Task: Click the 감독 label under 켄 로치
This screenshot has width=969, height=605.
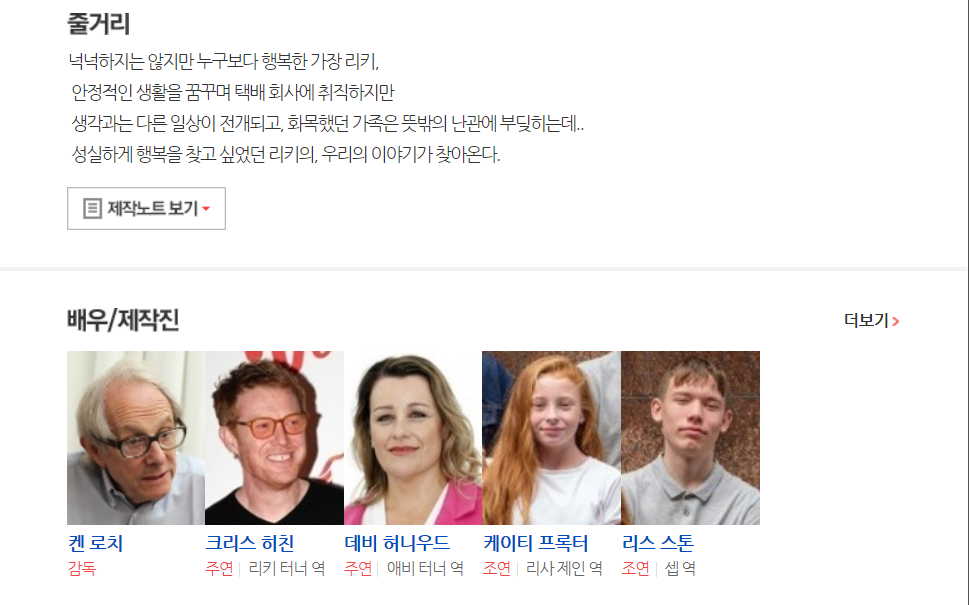Action: [82, 569]
